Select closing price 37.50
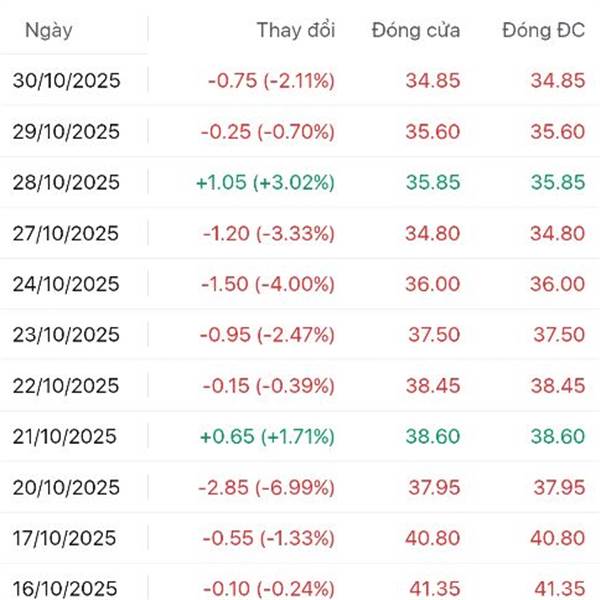The width and height of the screenshot is (600, 600). coord(433,336)
